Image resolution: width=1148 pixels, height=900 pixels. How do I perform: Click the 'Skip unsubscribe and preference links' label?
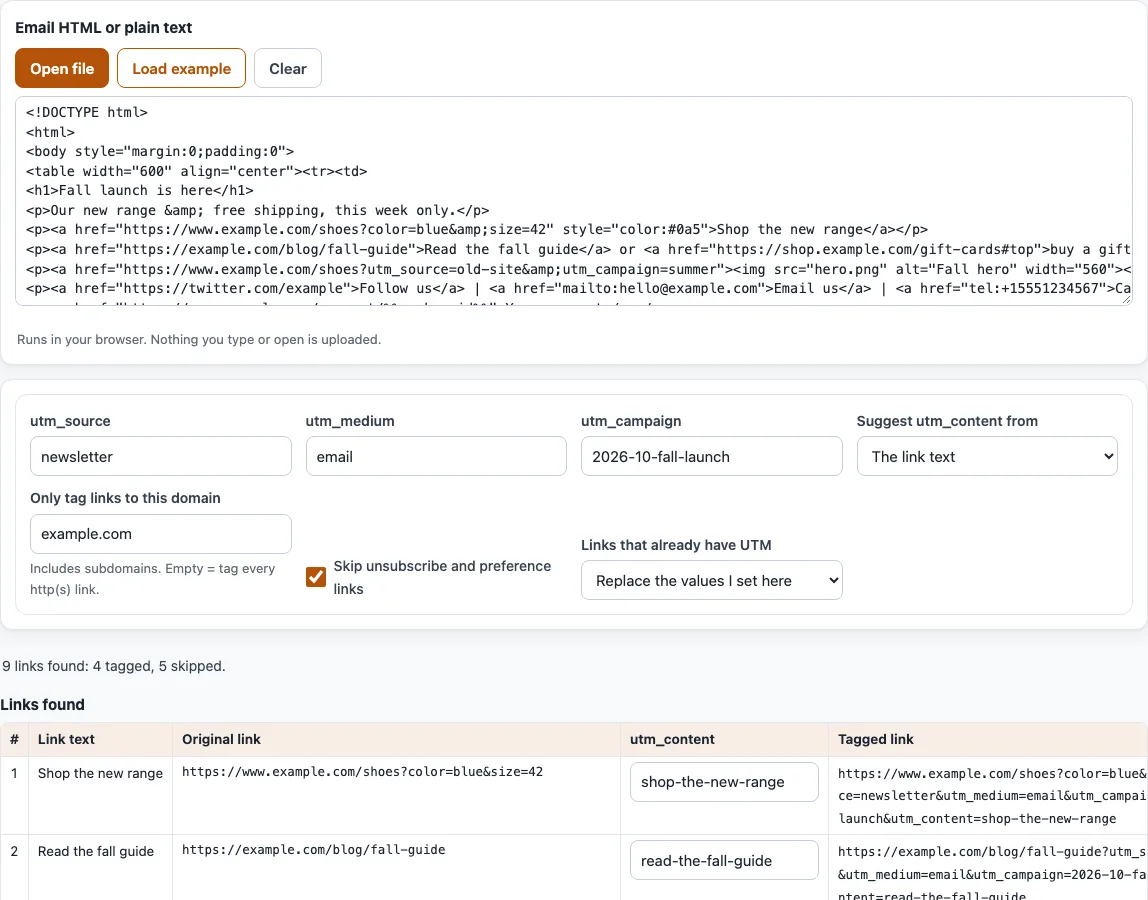442,577
